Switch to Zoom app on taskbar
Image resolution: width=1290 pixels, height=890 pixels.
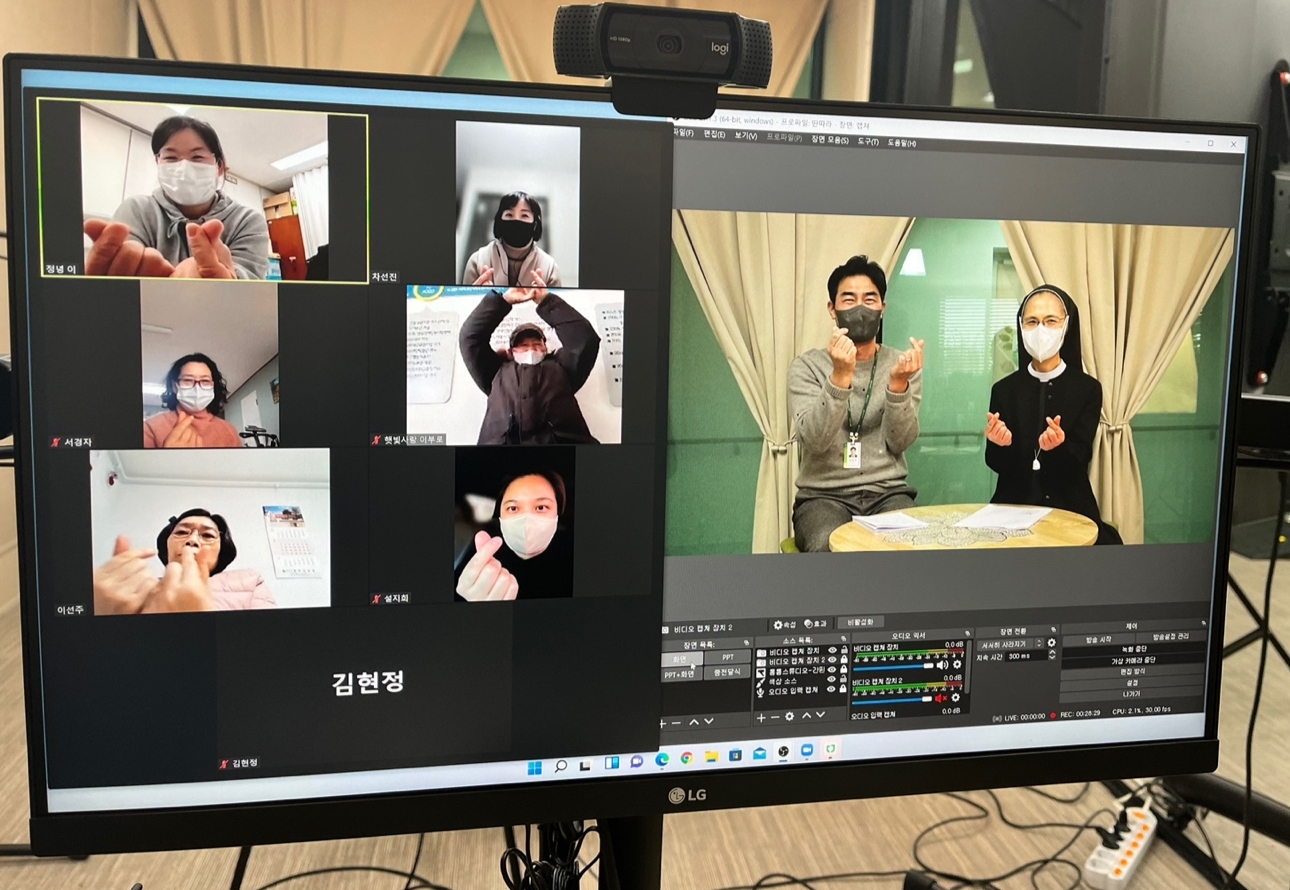click(x=807, y=750)
